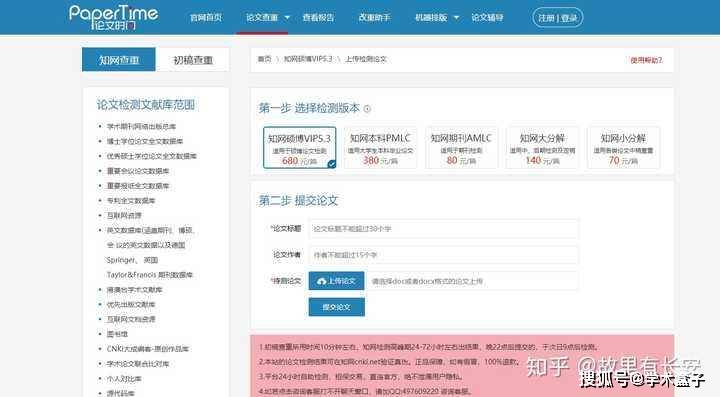Click the 知网硕博VIP5.3 breadcrumb link

(308, 59)
